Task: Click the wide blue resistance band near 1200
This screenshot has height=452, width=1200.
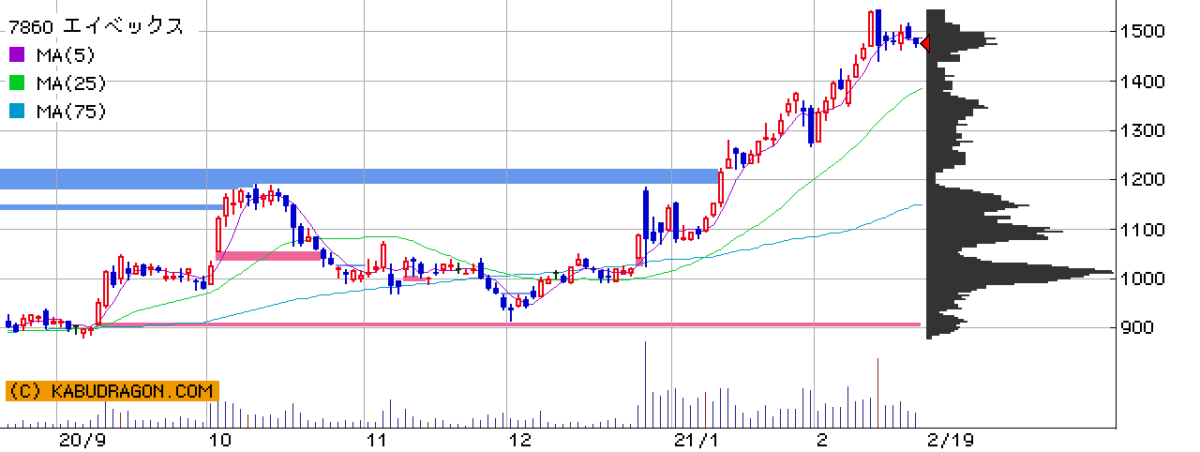Action: 360,177
